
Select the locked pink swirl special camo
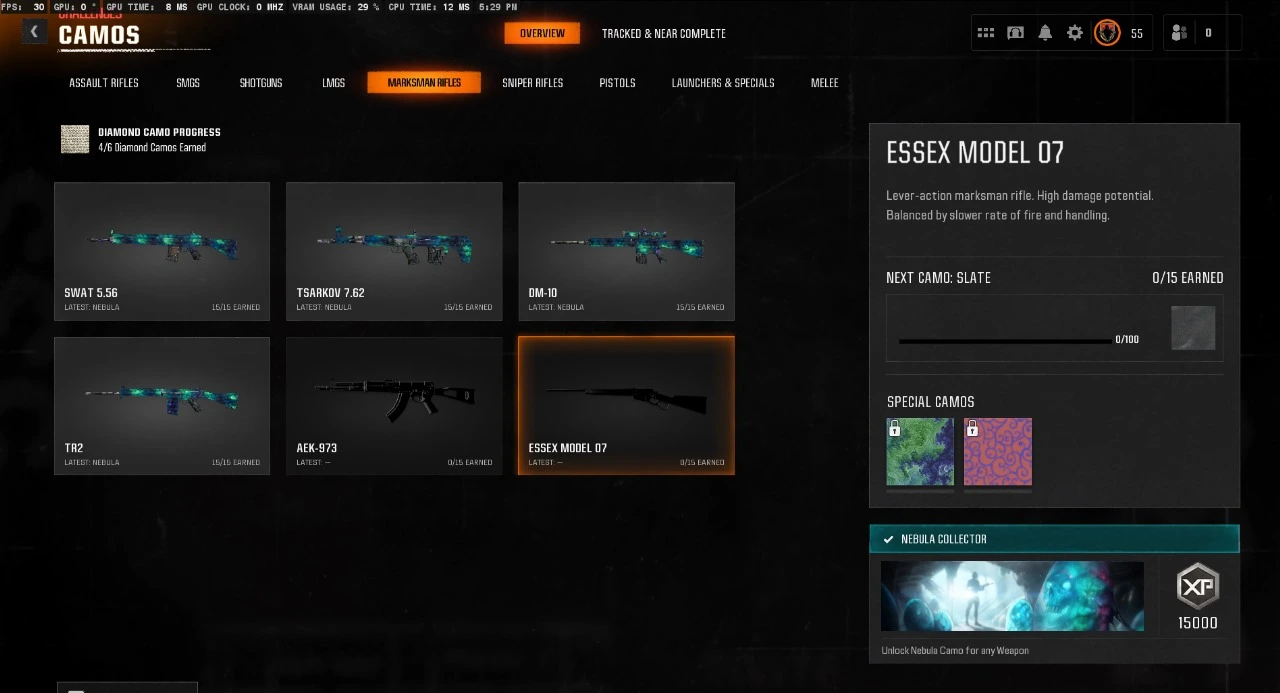(x=998, y=452)
